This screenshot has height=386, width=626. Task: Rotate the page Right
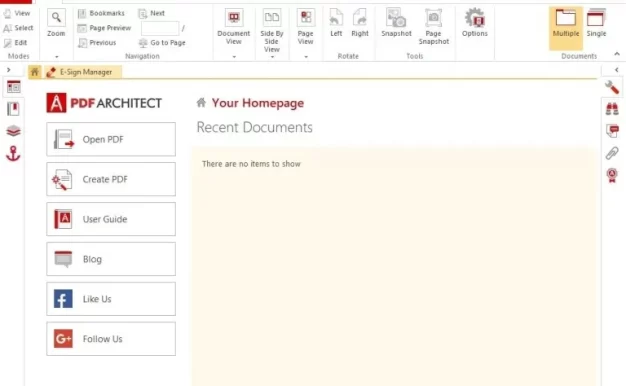point(360,23)
